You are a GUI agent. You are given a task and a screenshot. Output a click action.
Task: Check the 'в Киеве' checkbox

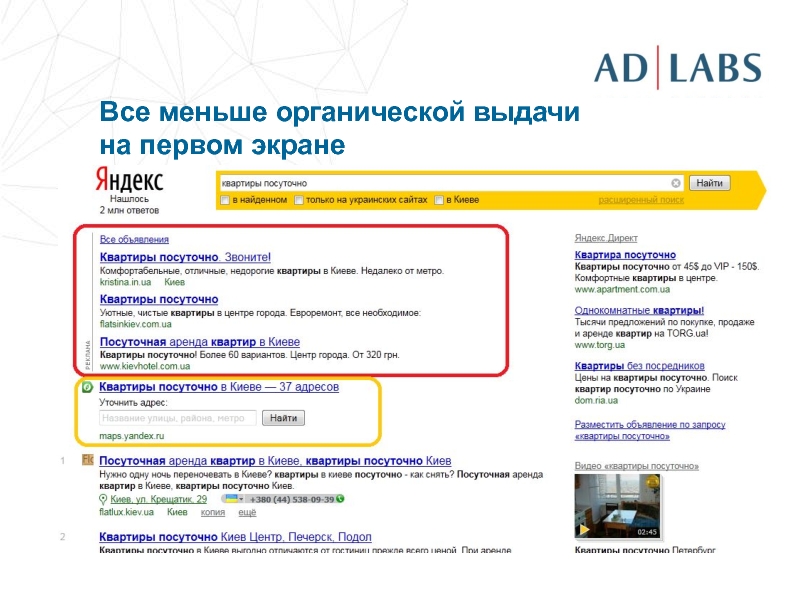point(439,200)
